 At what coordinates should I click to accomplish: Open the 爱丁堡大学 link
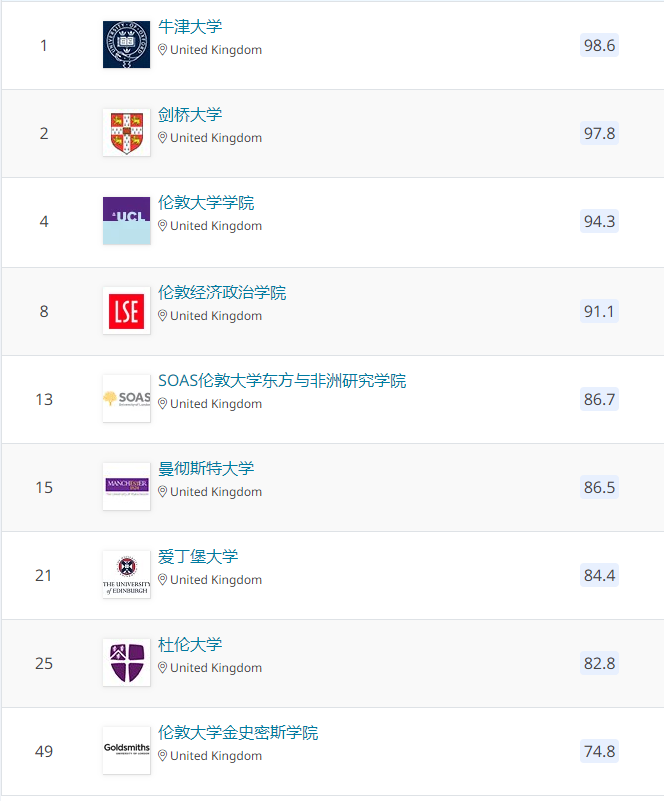pos(198,557)
